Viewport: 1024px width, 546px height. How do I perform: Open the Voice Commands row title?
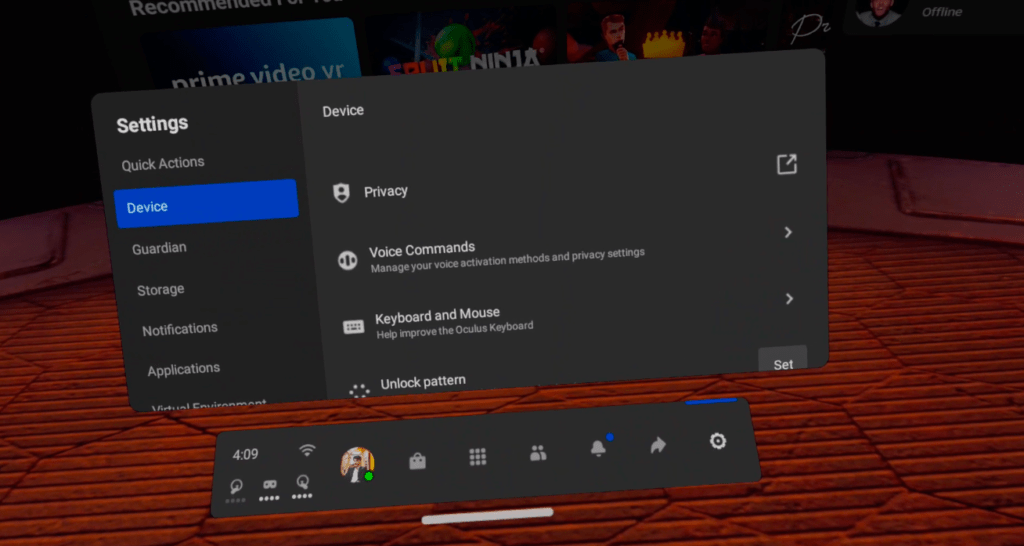click(422, 249)
